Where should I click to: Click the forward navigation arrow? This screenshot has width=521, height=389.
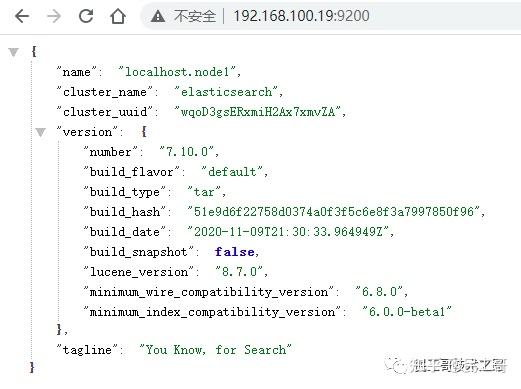[x=54, y=16]
